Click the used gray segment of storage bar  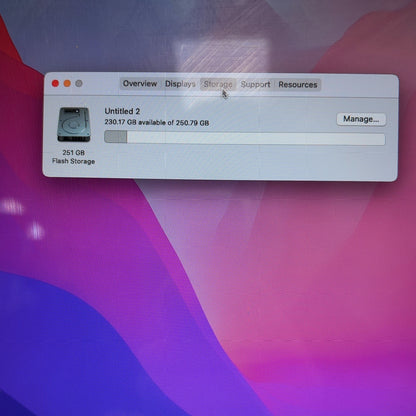coord(116,137)
